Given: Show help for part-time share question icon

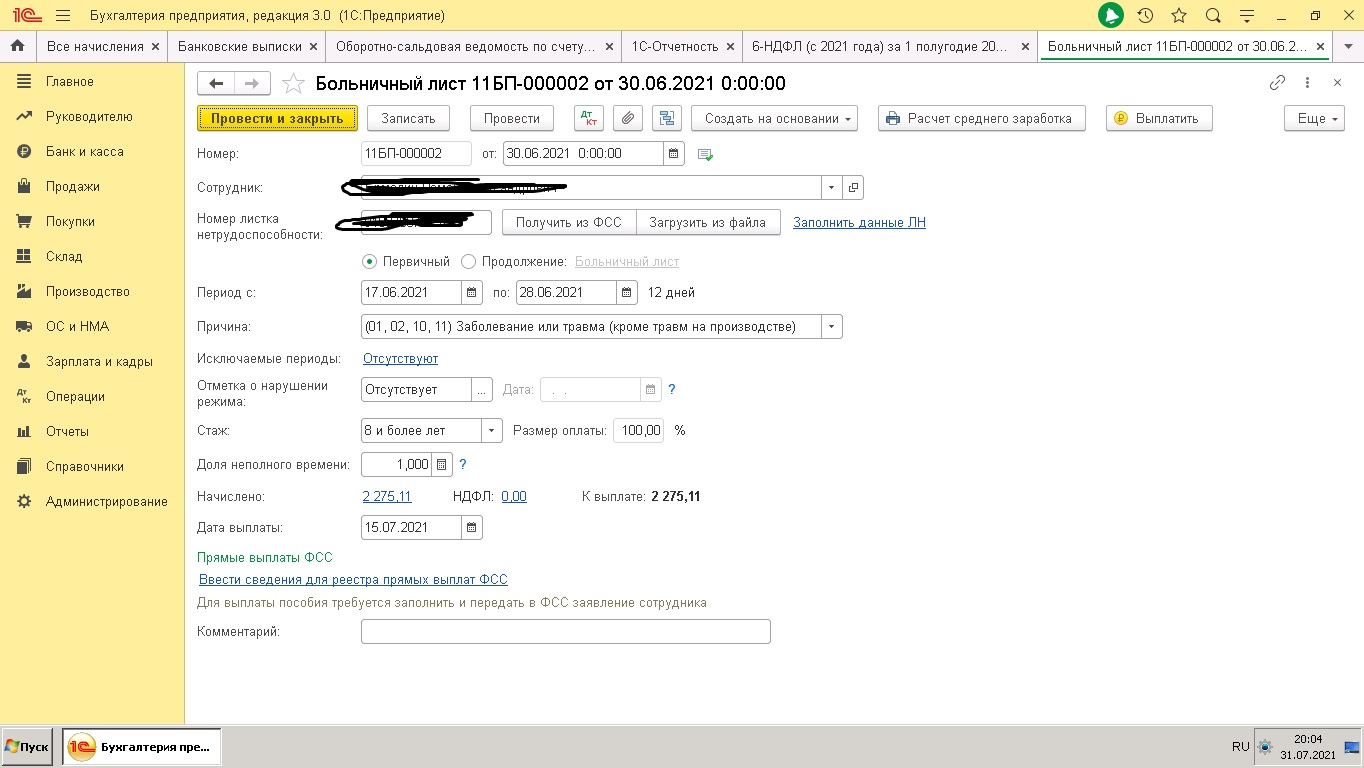Looking at the screenshot, I should pyautogui.click(x=462, y=464).
